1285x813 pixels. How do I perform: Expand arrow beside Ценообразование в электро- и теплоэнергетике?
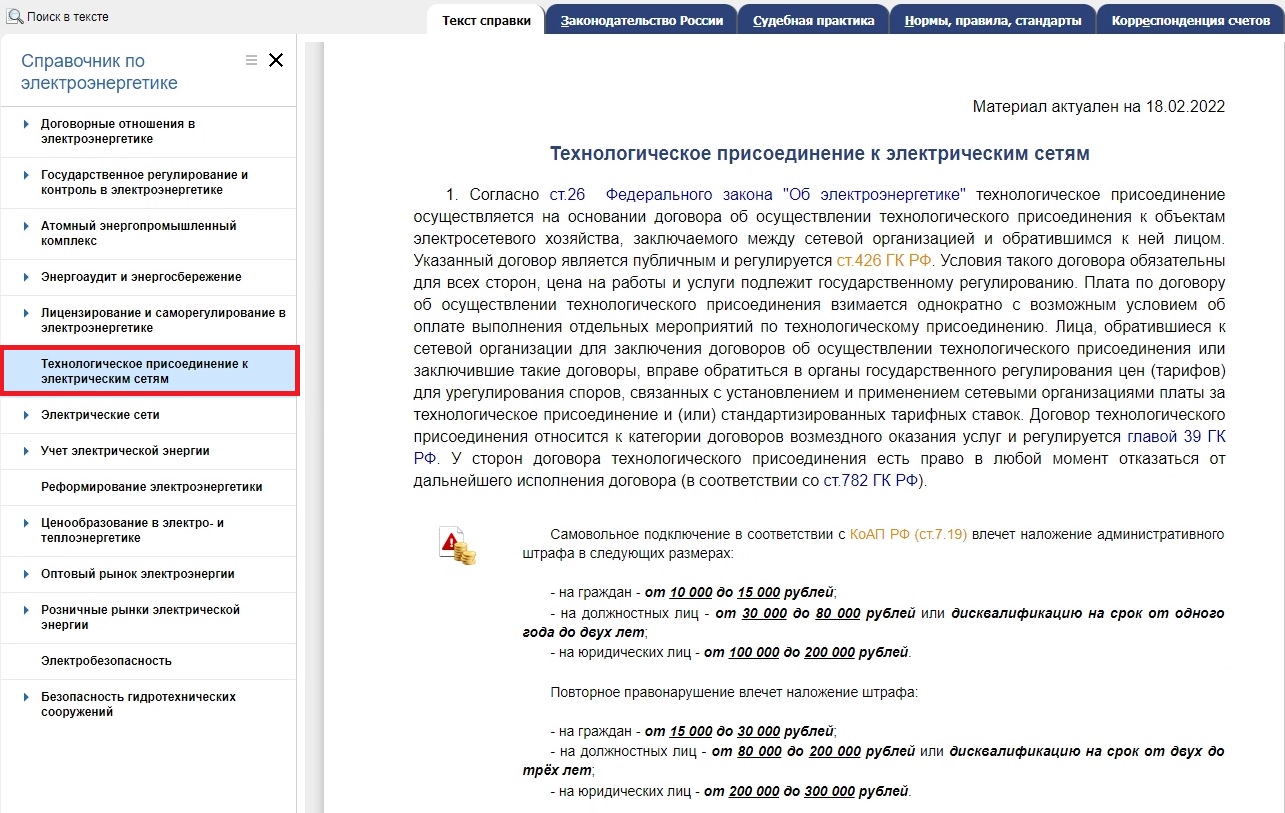point(26,523)
